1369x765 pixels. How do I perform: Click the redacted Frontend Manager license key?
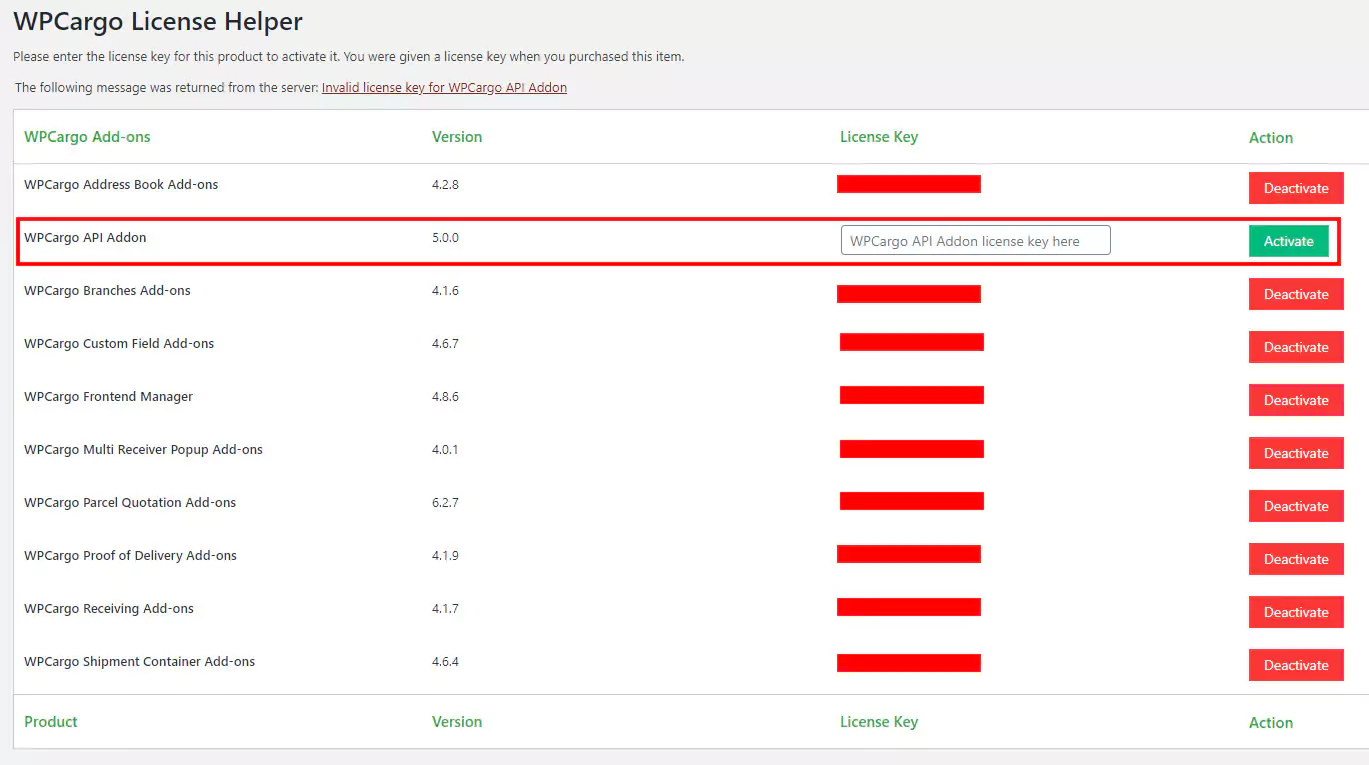click(911, 395)
